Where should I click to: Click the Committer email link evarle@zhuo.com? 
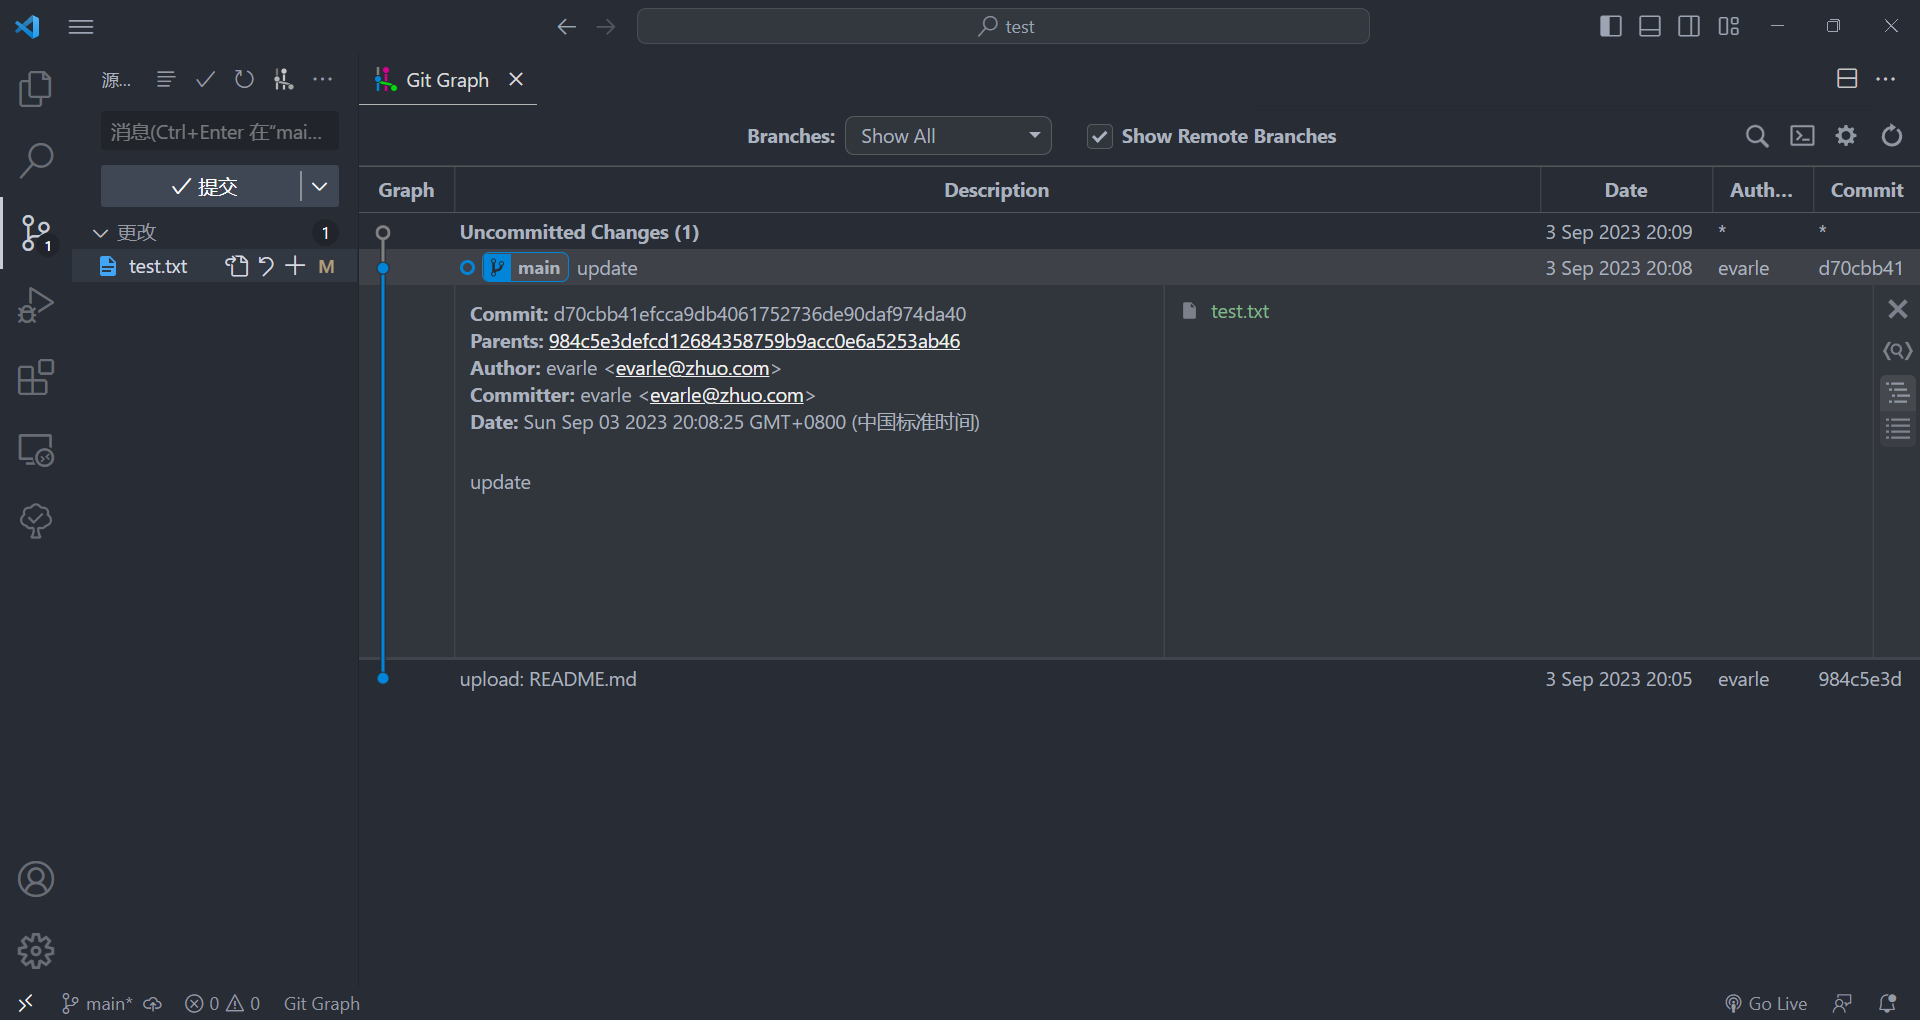point(727,395)
